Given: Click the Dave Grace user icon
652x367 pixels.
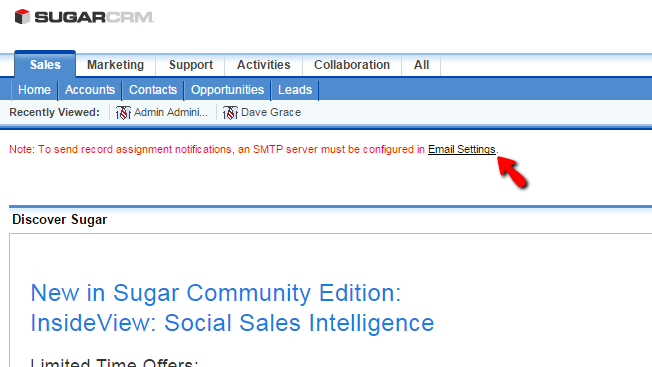Looking at the screenshot, I should [x=230, y=113].
